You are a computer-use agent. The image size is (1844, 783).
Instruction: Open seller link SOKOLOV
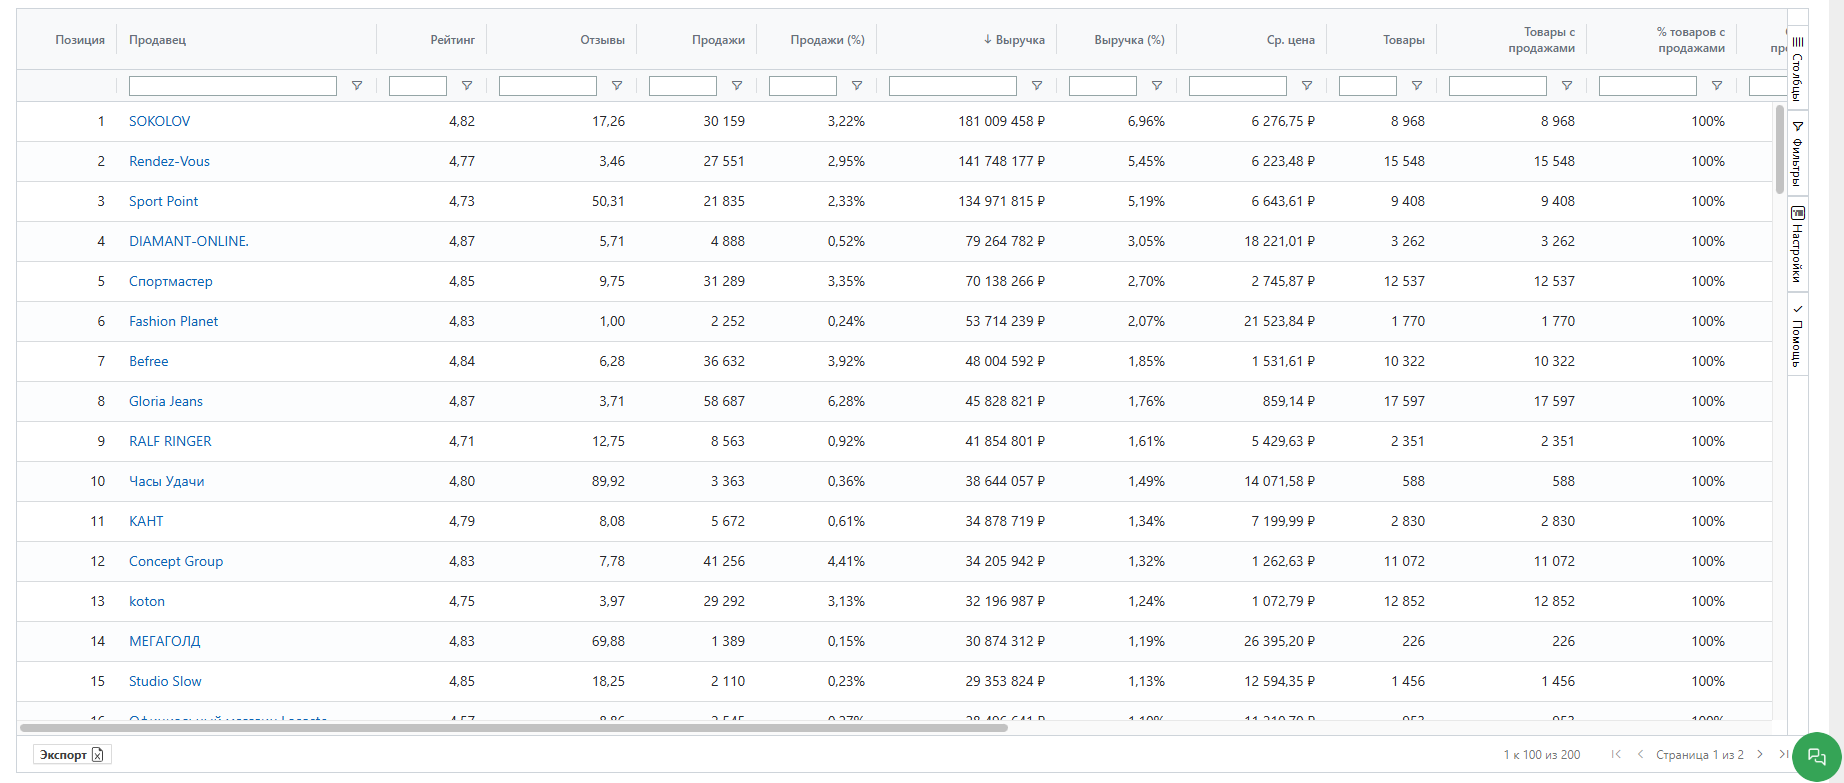159,121
